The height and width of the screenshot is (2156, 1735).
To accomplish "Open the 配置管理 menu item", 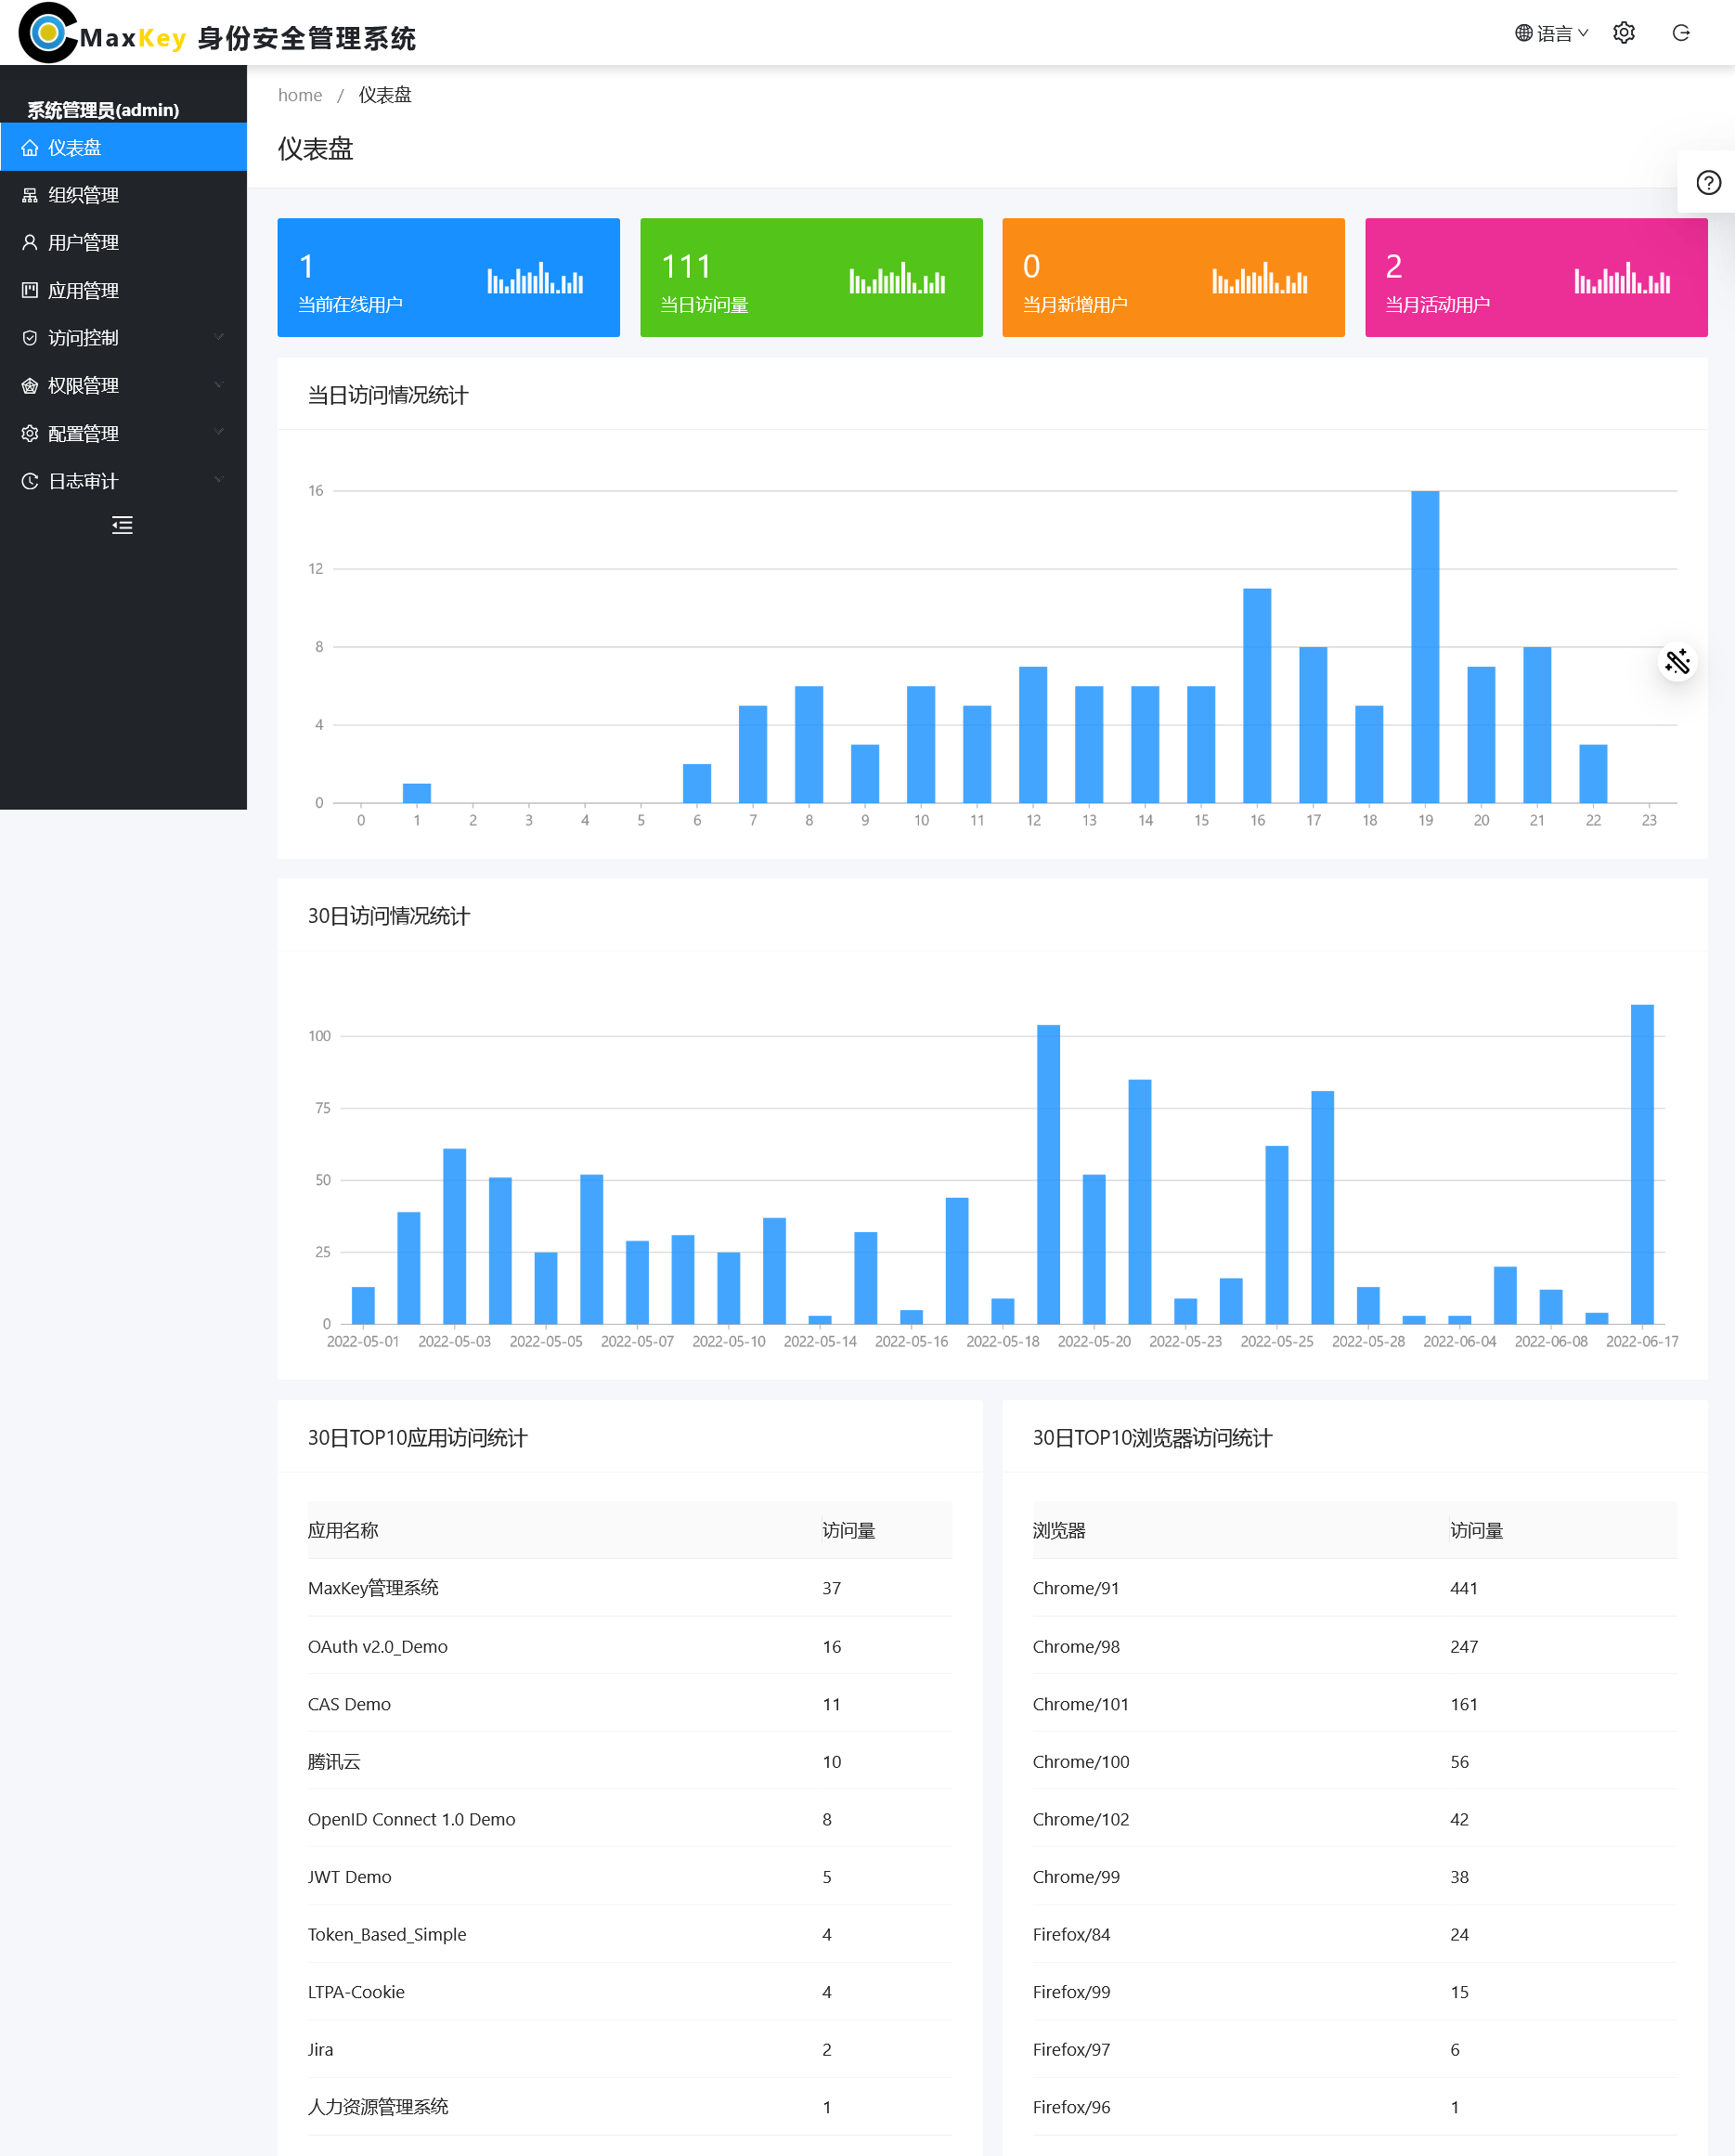I will (x=83, y=434).
